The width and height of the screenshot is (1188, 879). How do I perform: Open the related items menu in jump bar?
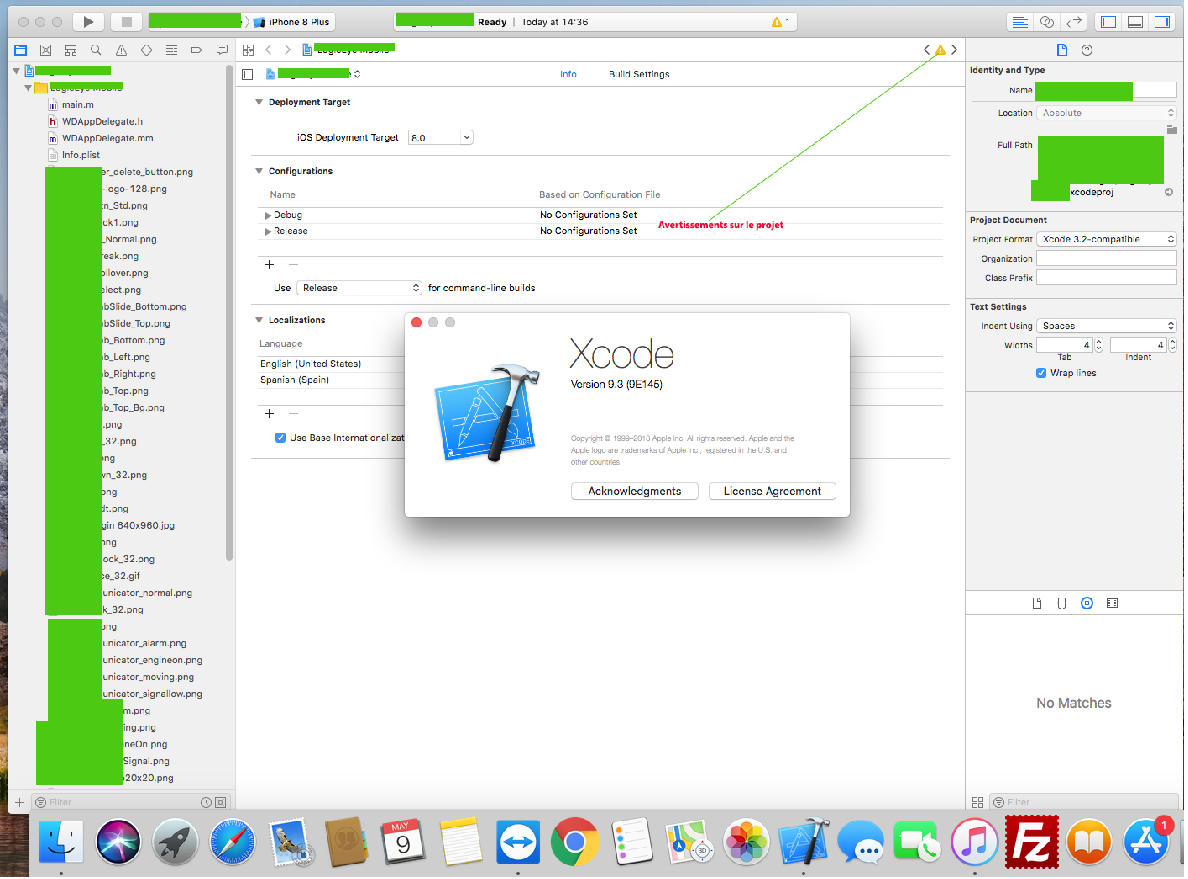[249, 51]
